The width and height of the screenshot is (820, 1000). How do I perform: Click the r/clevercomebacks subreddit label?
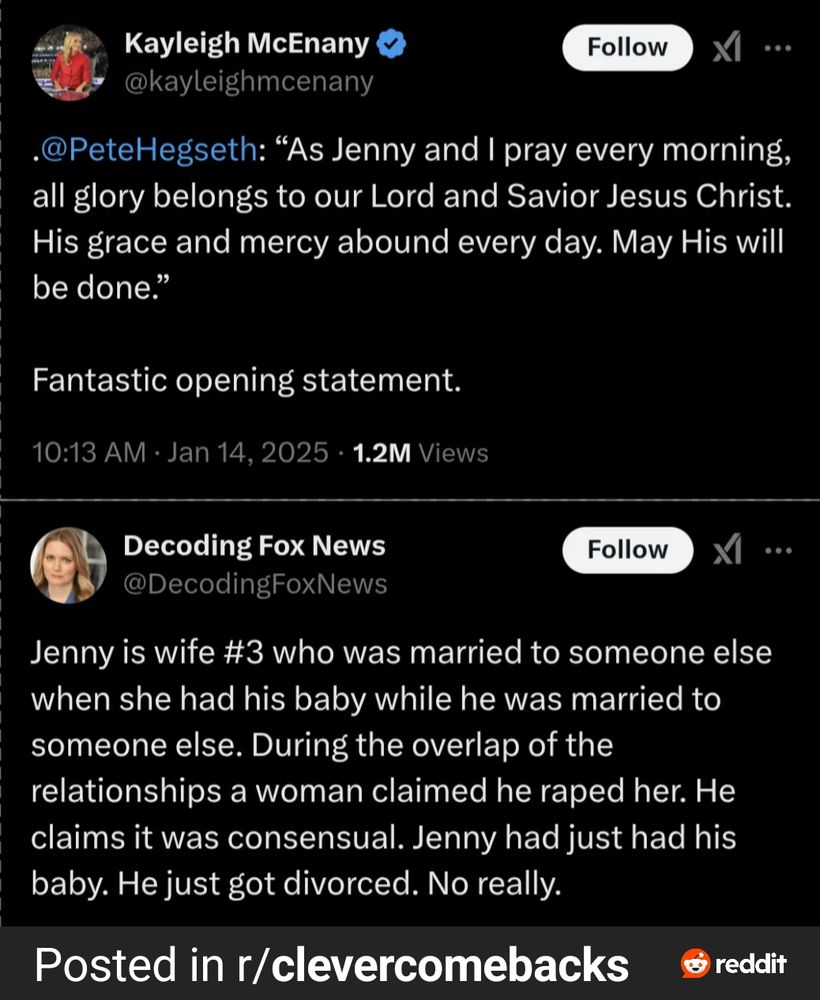coord(428,965)
